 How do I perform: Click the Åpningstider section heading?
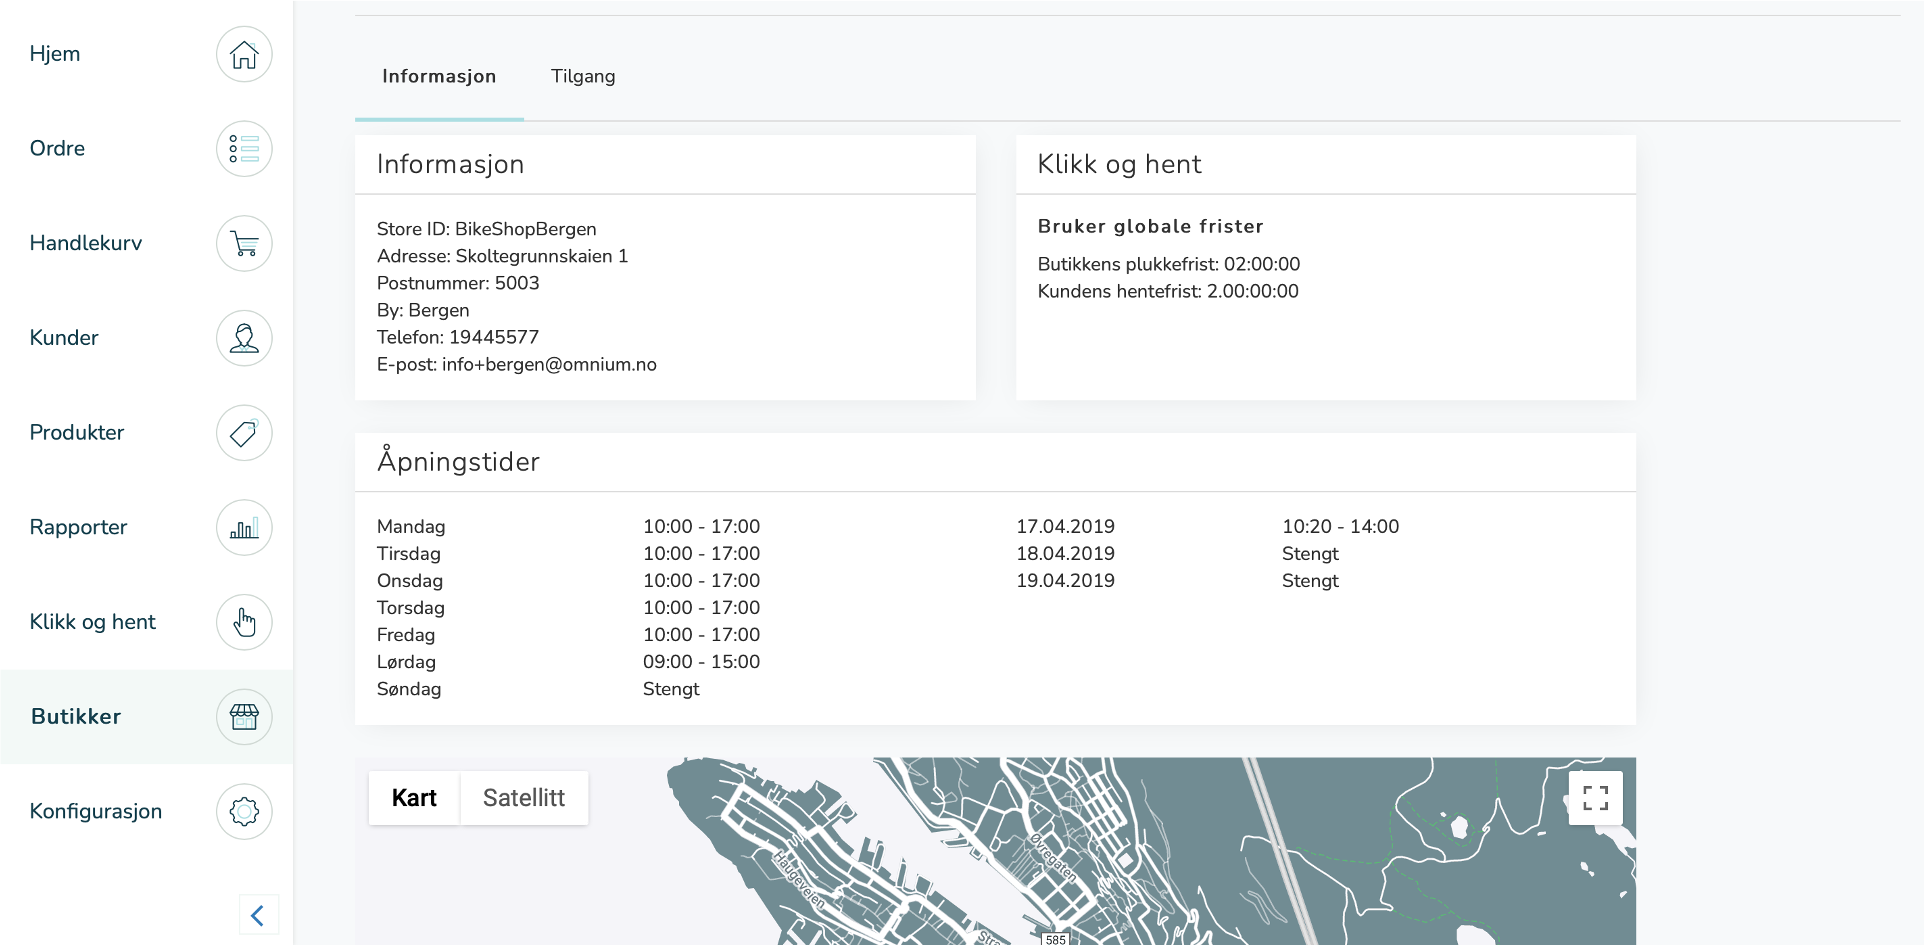click(x=458, y=461)
